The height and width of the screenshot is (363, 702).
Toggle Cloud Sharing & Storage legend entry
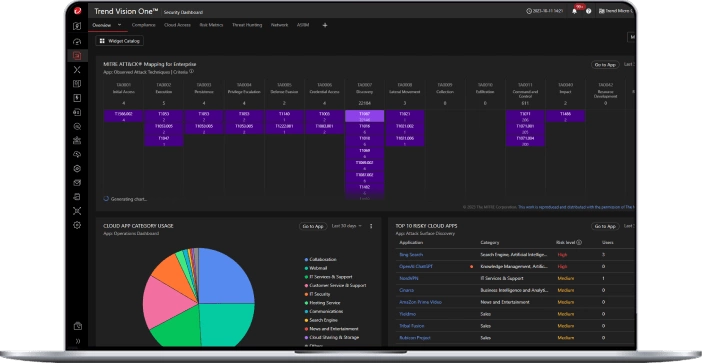[332, 337]
